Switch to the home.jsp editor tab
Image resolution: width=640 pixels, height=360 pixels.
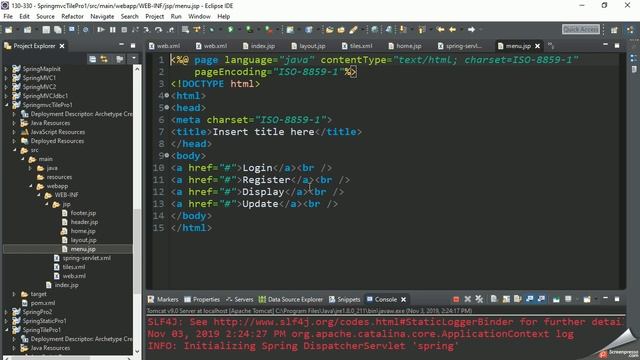[x=405, y=46]
